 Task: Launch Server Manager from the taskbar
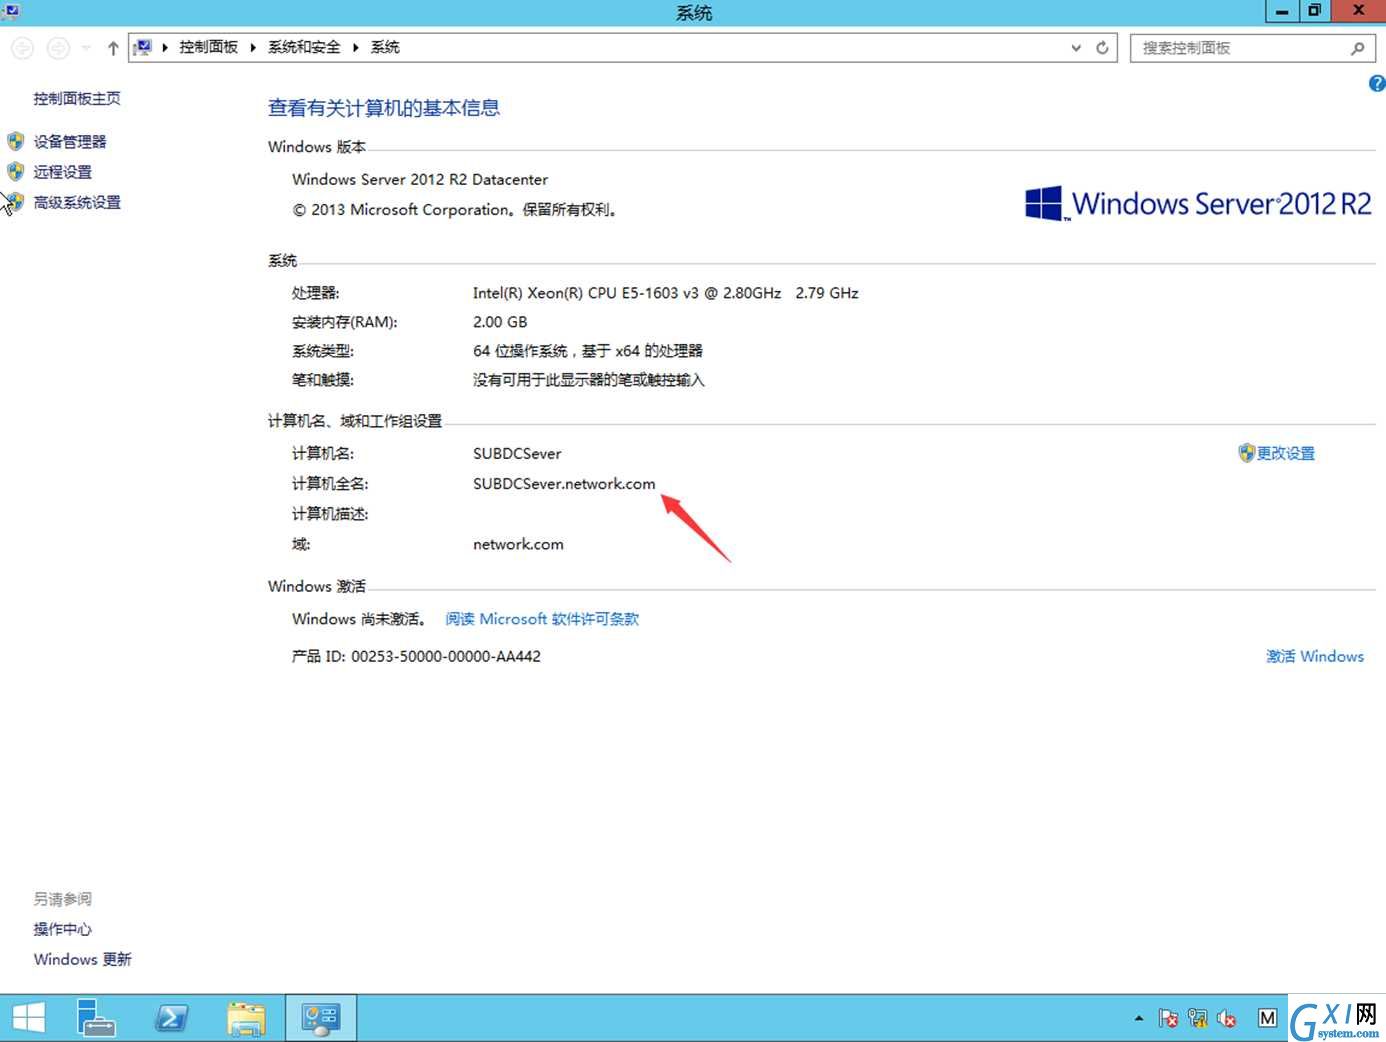point(96,1018)
